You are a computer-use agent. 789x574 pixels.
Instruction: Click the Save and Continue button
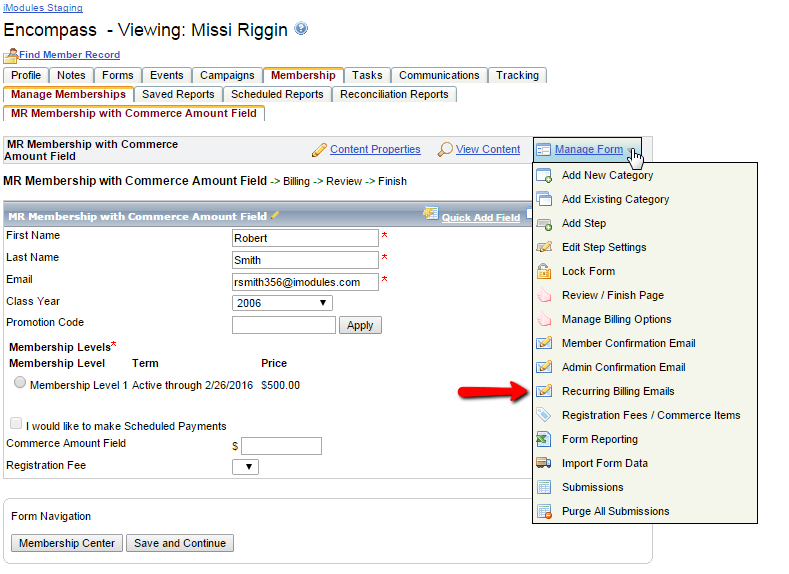point(180,543)
